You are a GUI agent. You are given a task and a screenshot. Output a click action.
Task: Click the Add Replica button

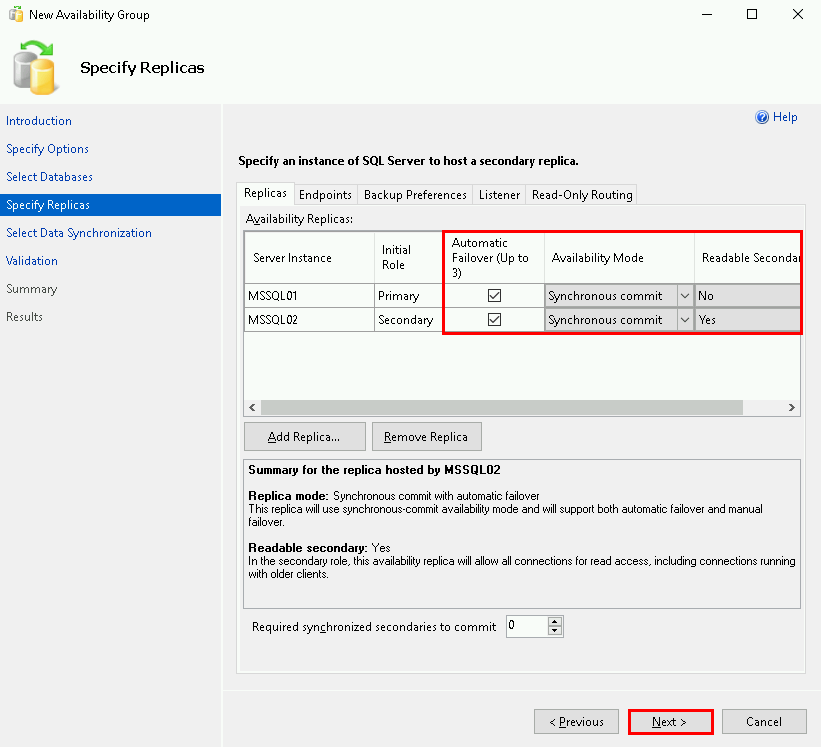click(304, 437)
